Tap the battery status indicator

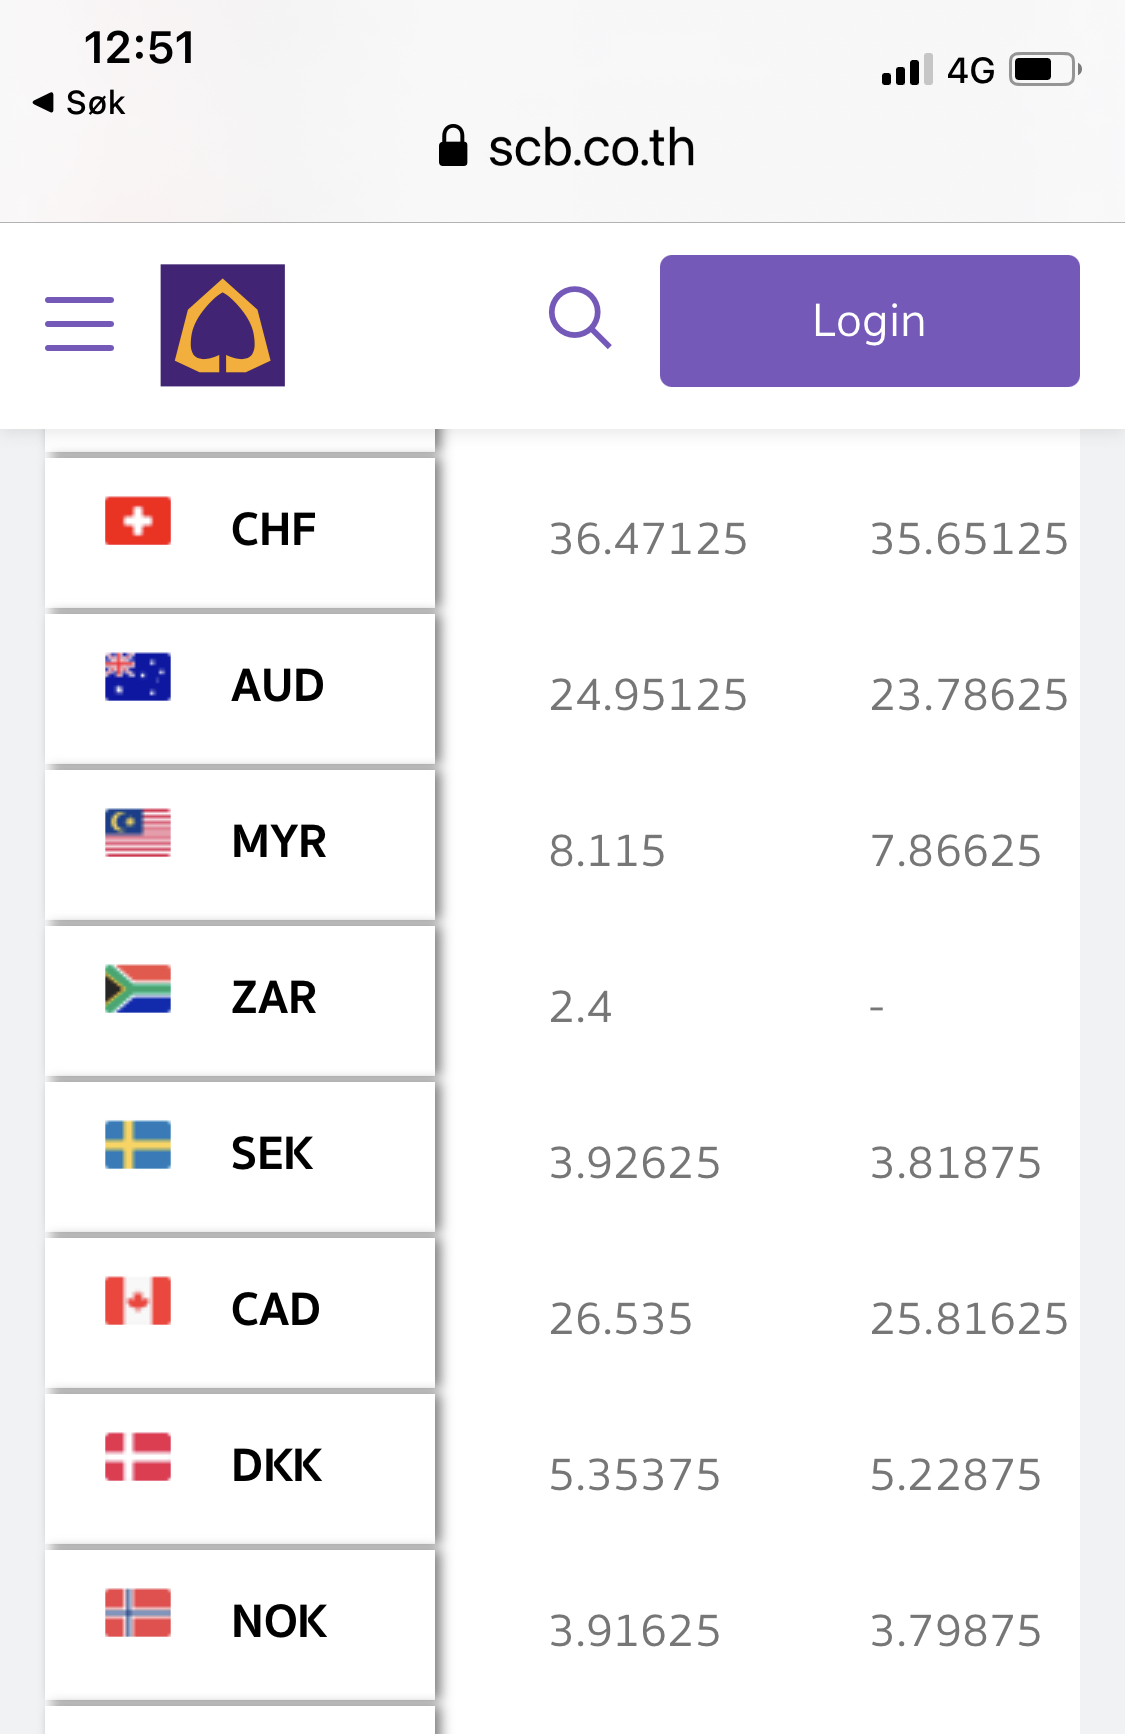1045,70
